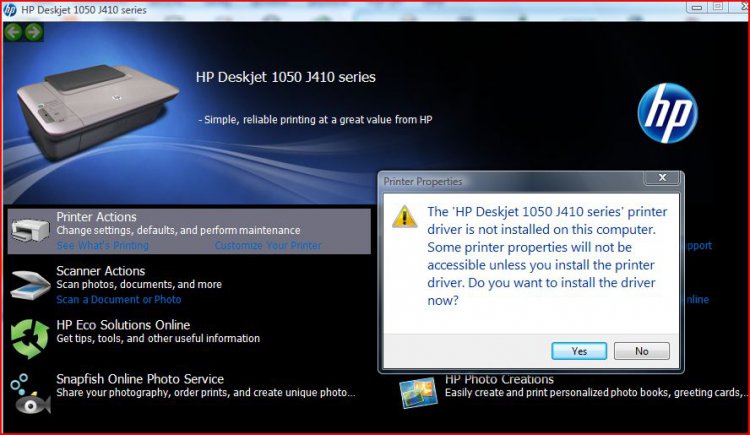750x435 pixels.
Task: Open the Customize Your Printer link
Action: click(x=268, y=245)
